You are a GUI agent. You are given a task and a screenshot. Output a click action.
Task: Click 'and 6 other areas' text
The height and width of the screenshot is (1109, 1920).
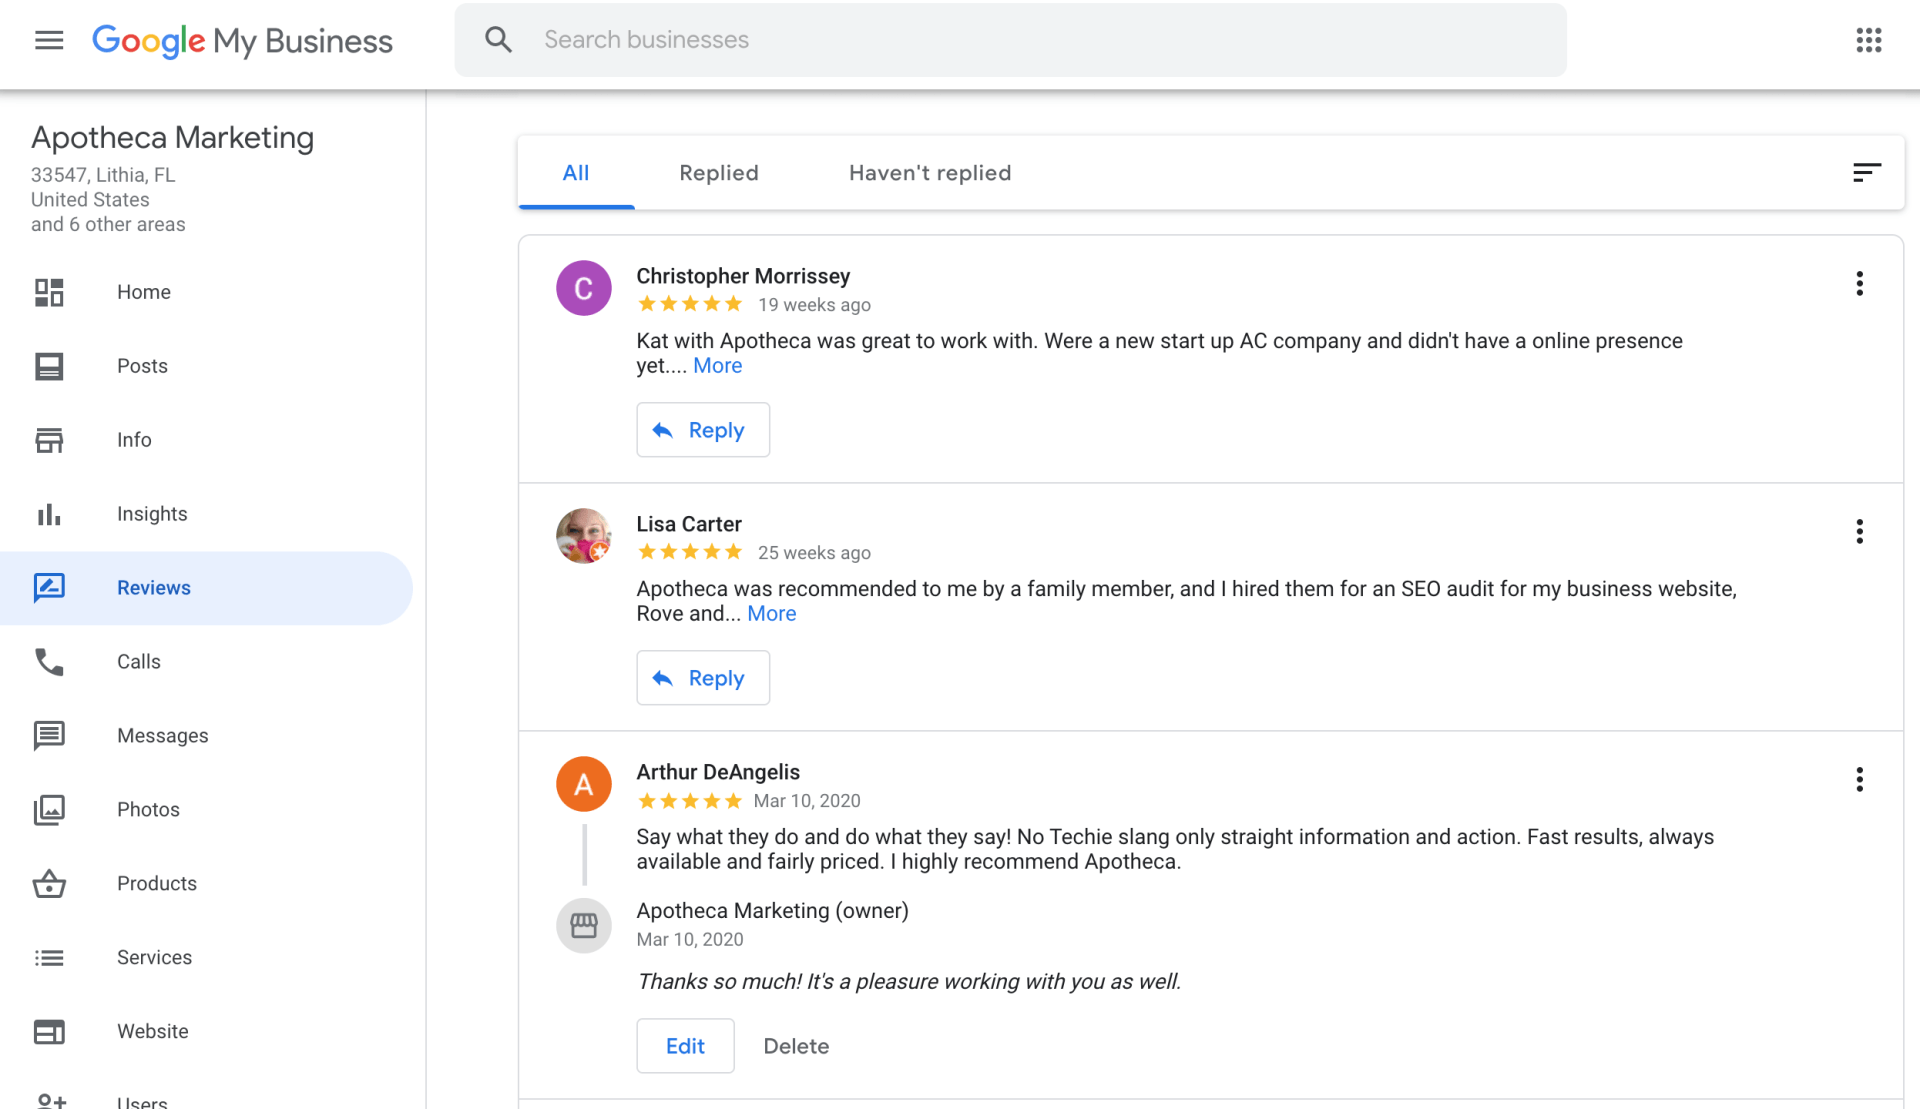(x=108, y=225)
